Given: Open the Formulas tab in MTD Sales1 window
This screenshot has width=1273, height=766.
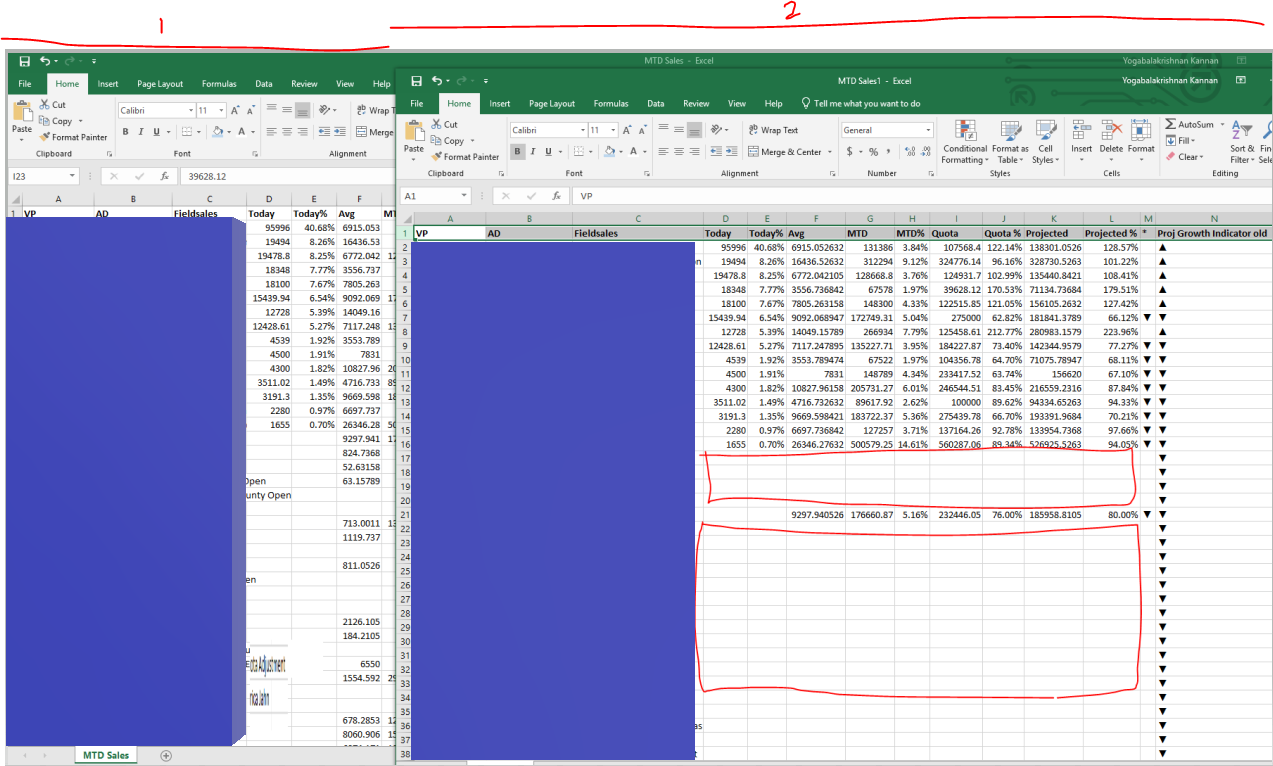Looking at the screenshot, I should [611, 103].
